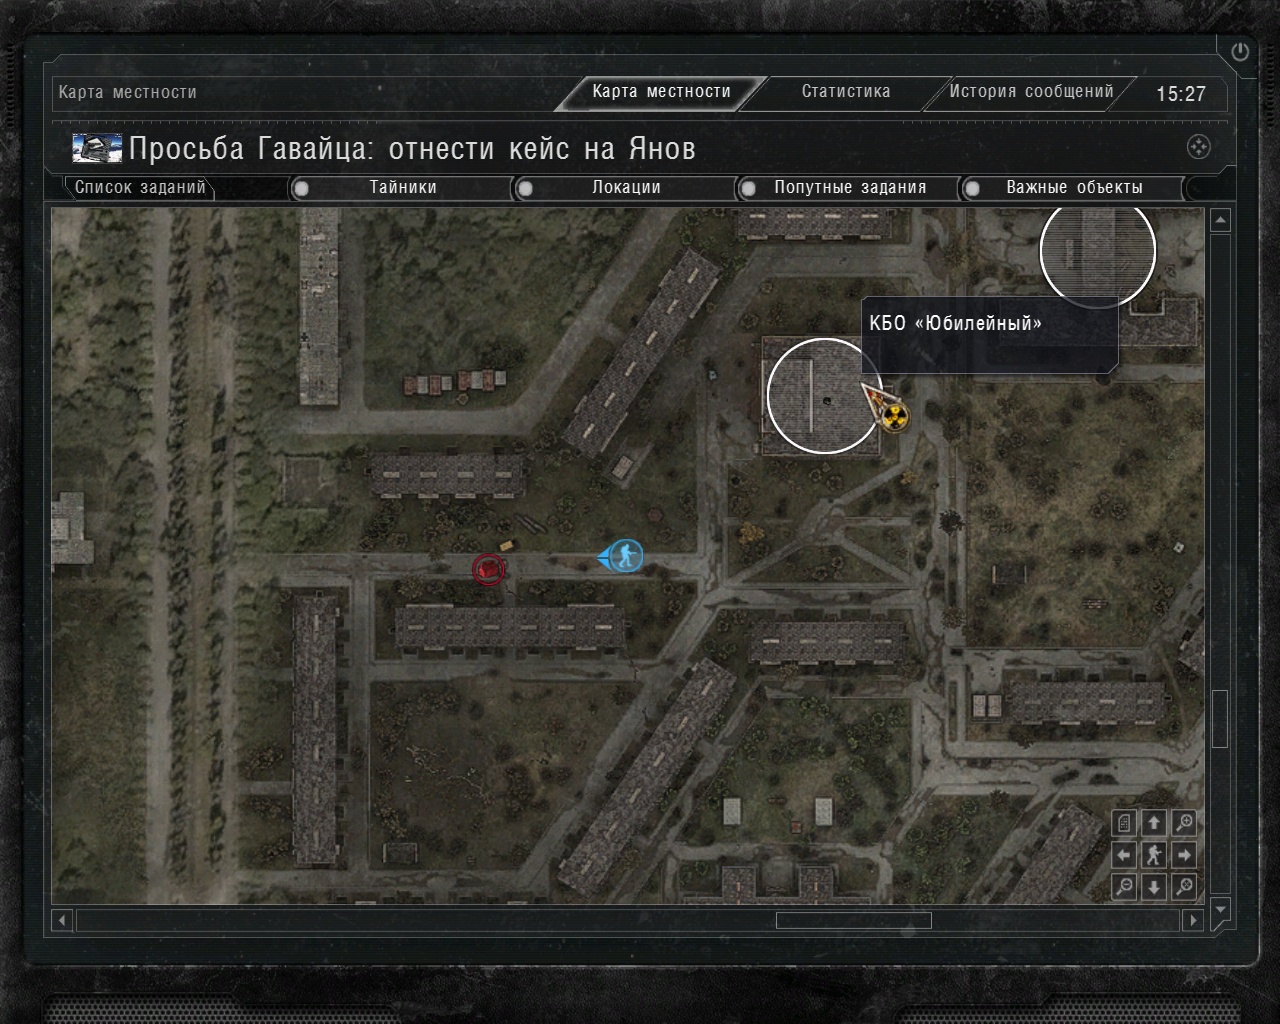This screenshot has width=1280, height=1024.
Task: Select the circled building at map top right
Action: click(1098, 252)
